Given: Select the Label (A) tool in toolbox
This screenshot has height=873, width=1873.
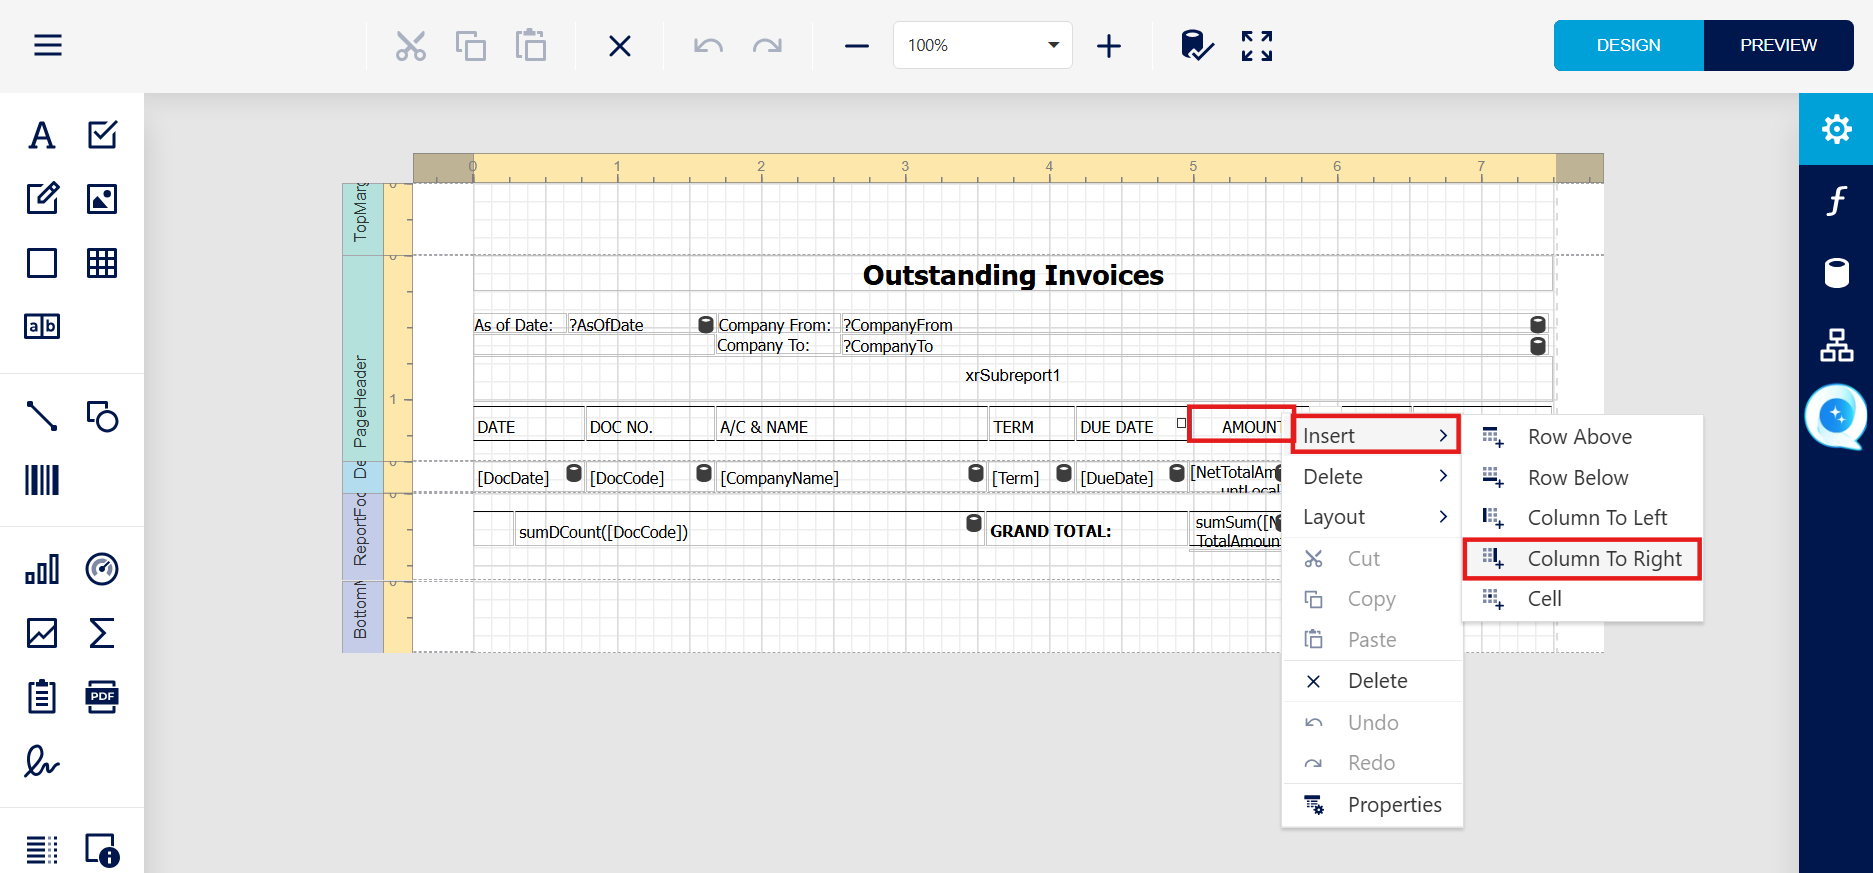Looking at the screenshot, I should pos(42,135).
